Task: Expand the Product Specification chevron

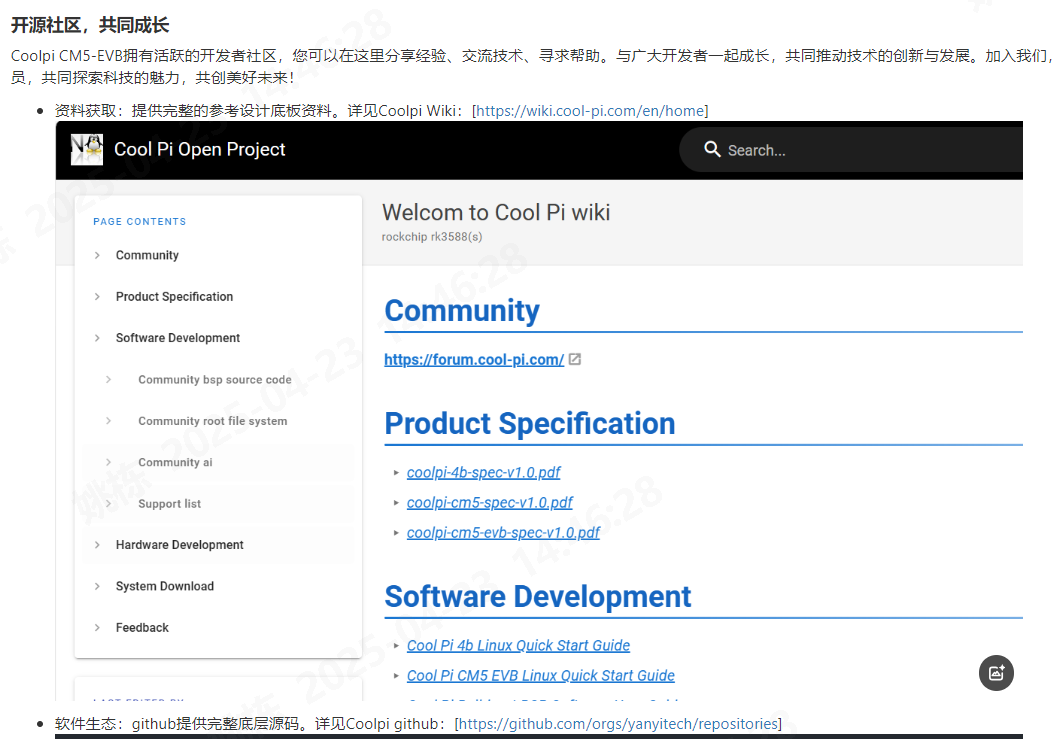Action: 97,297
